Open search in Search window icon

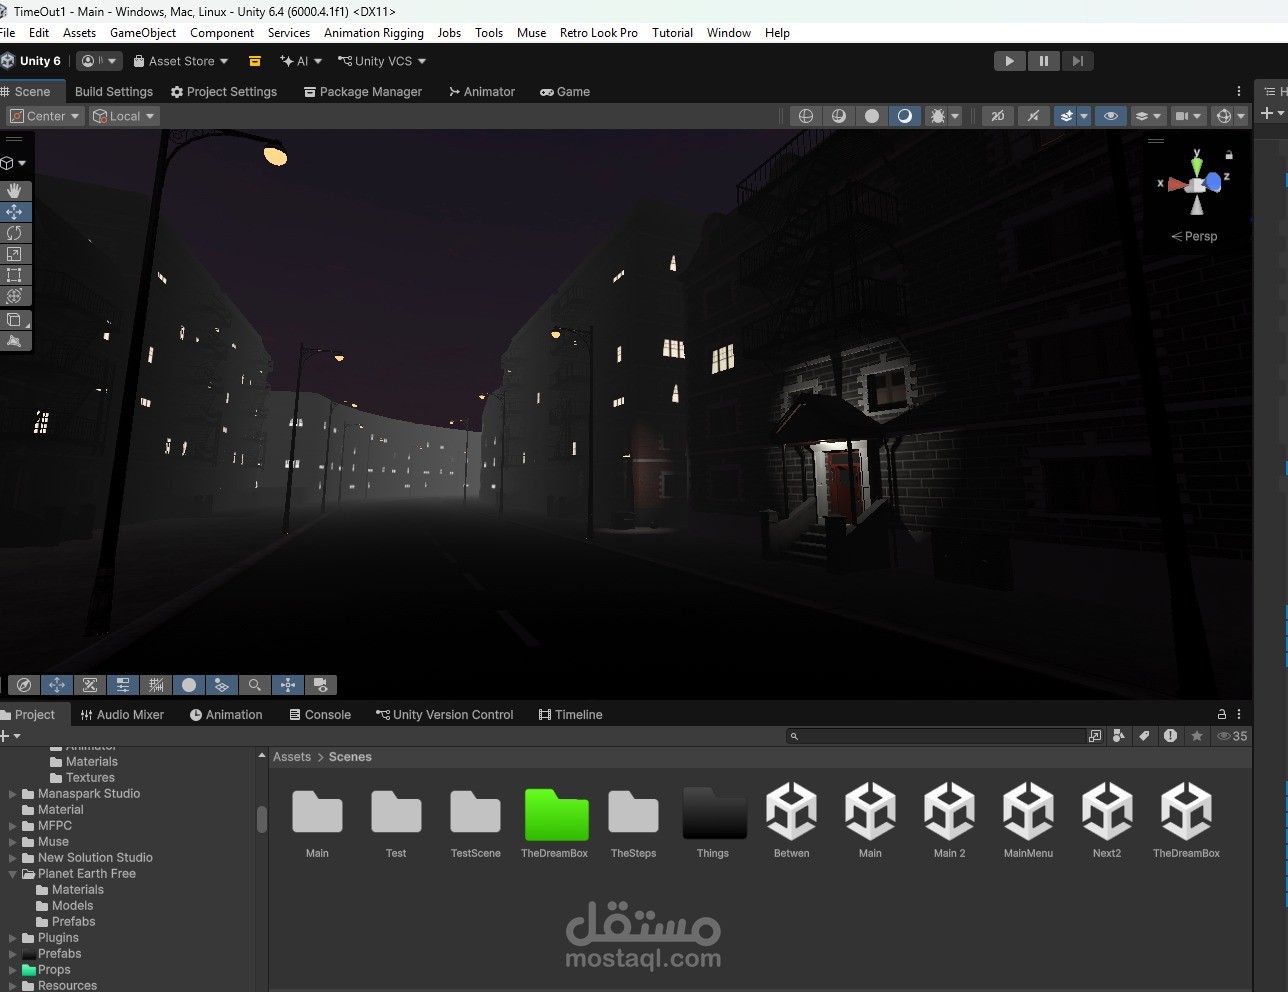pos(1095,736)
